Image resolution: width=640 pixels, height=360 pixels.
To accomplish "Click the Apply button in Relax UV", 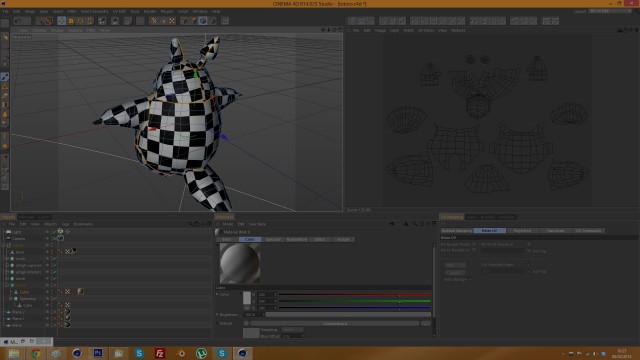I will coord(455,265).
